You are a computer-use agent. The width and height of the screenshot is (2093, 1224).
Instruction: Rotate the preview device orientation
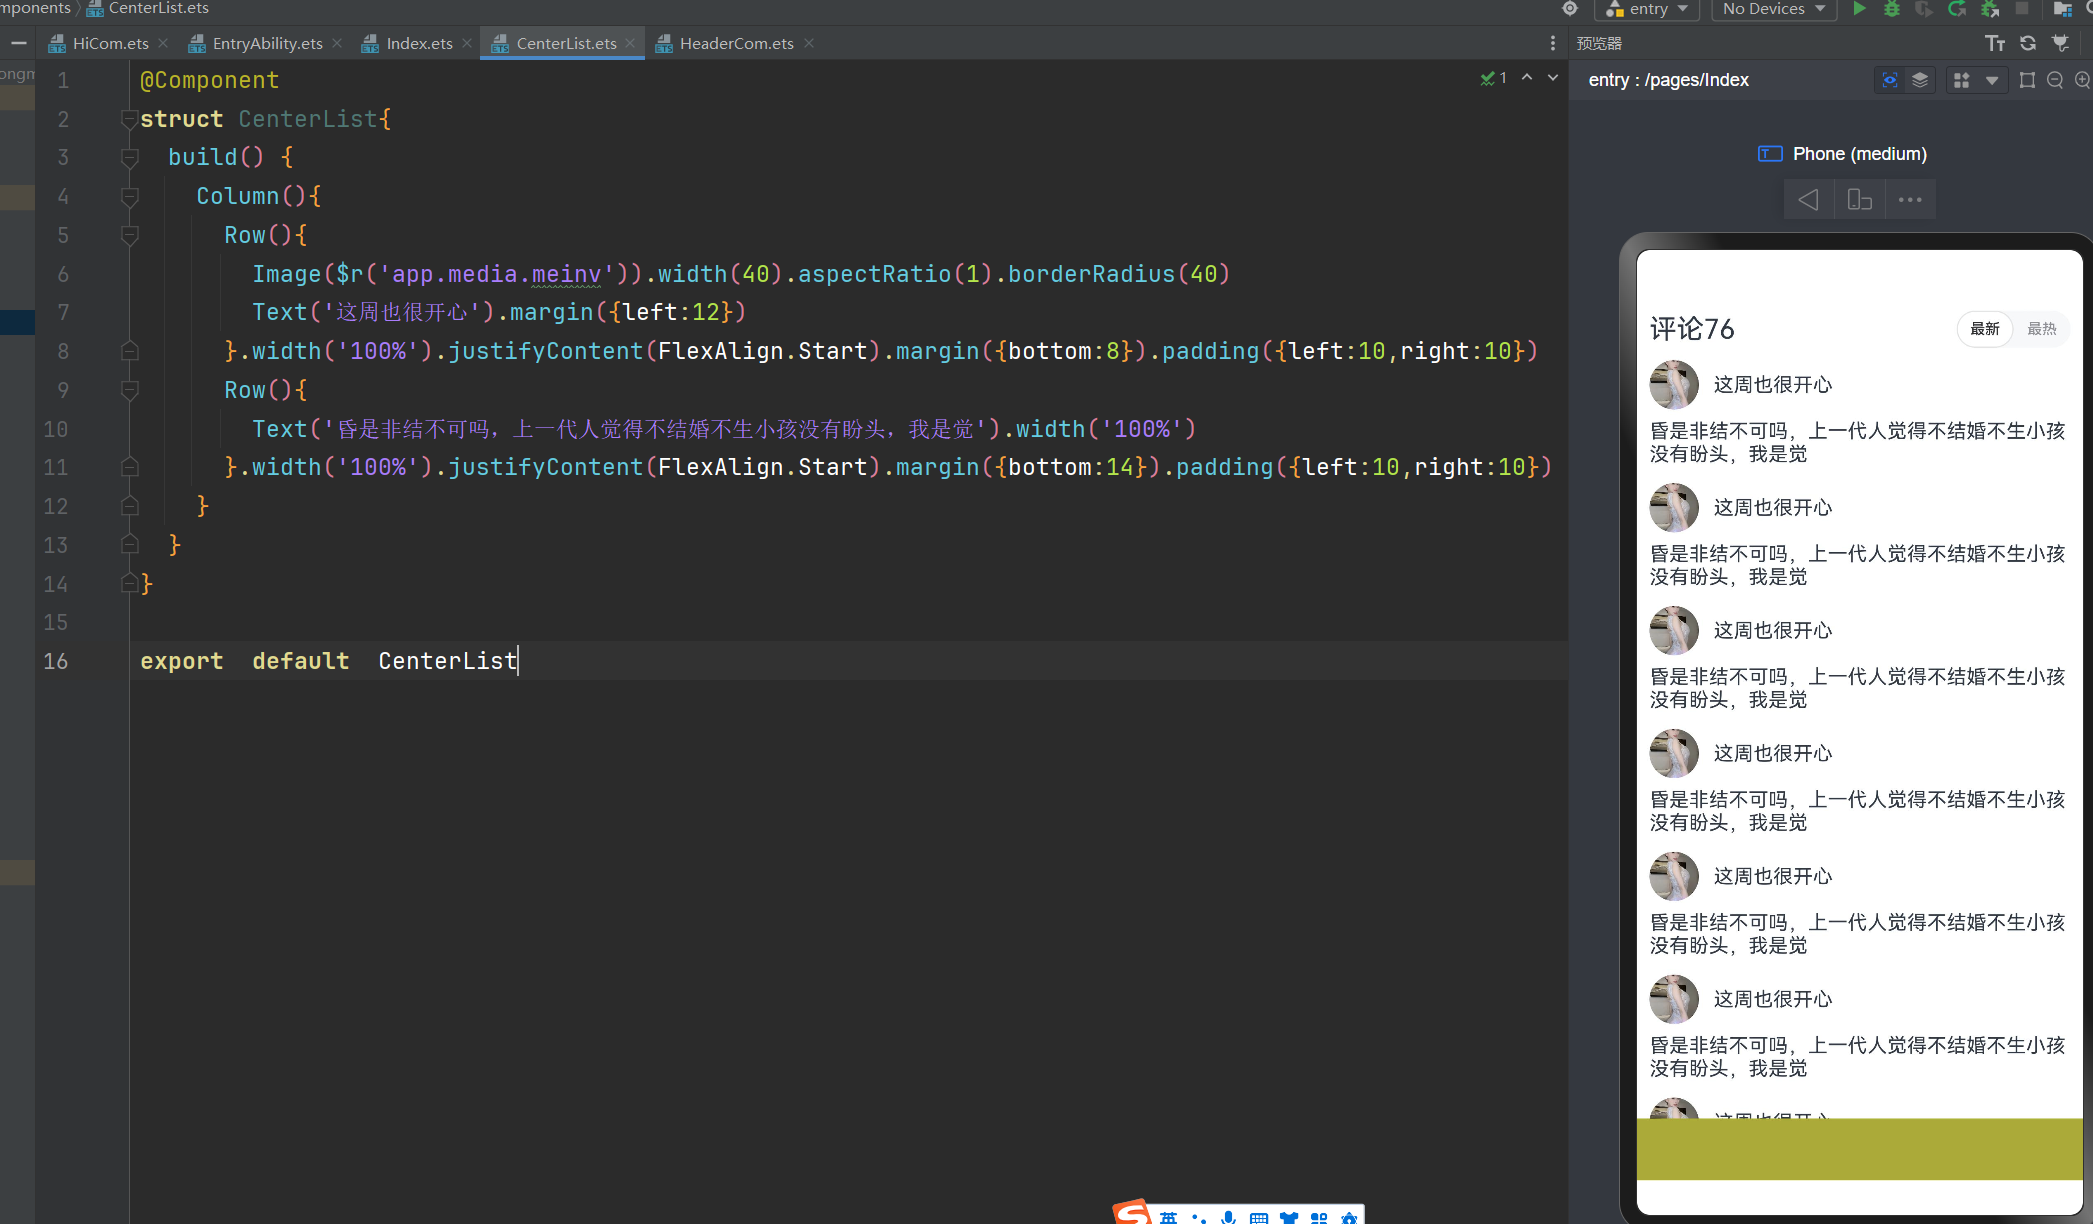pyautogui.click(x=1859, y=200)
